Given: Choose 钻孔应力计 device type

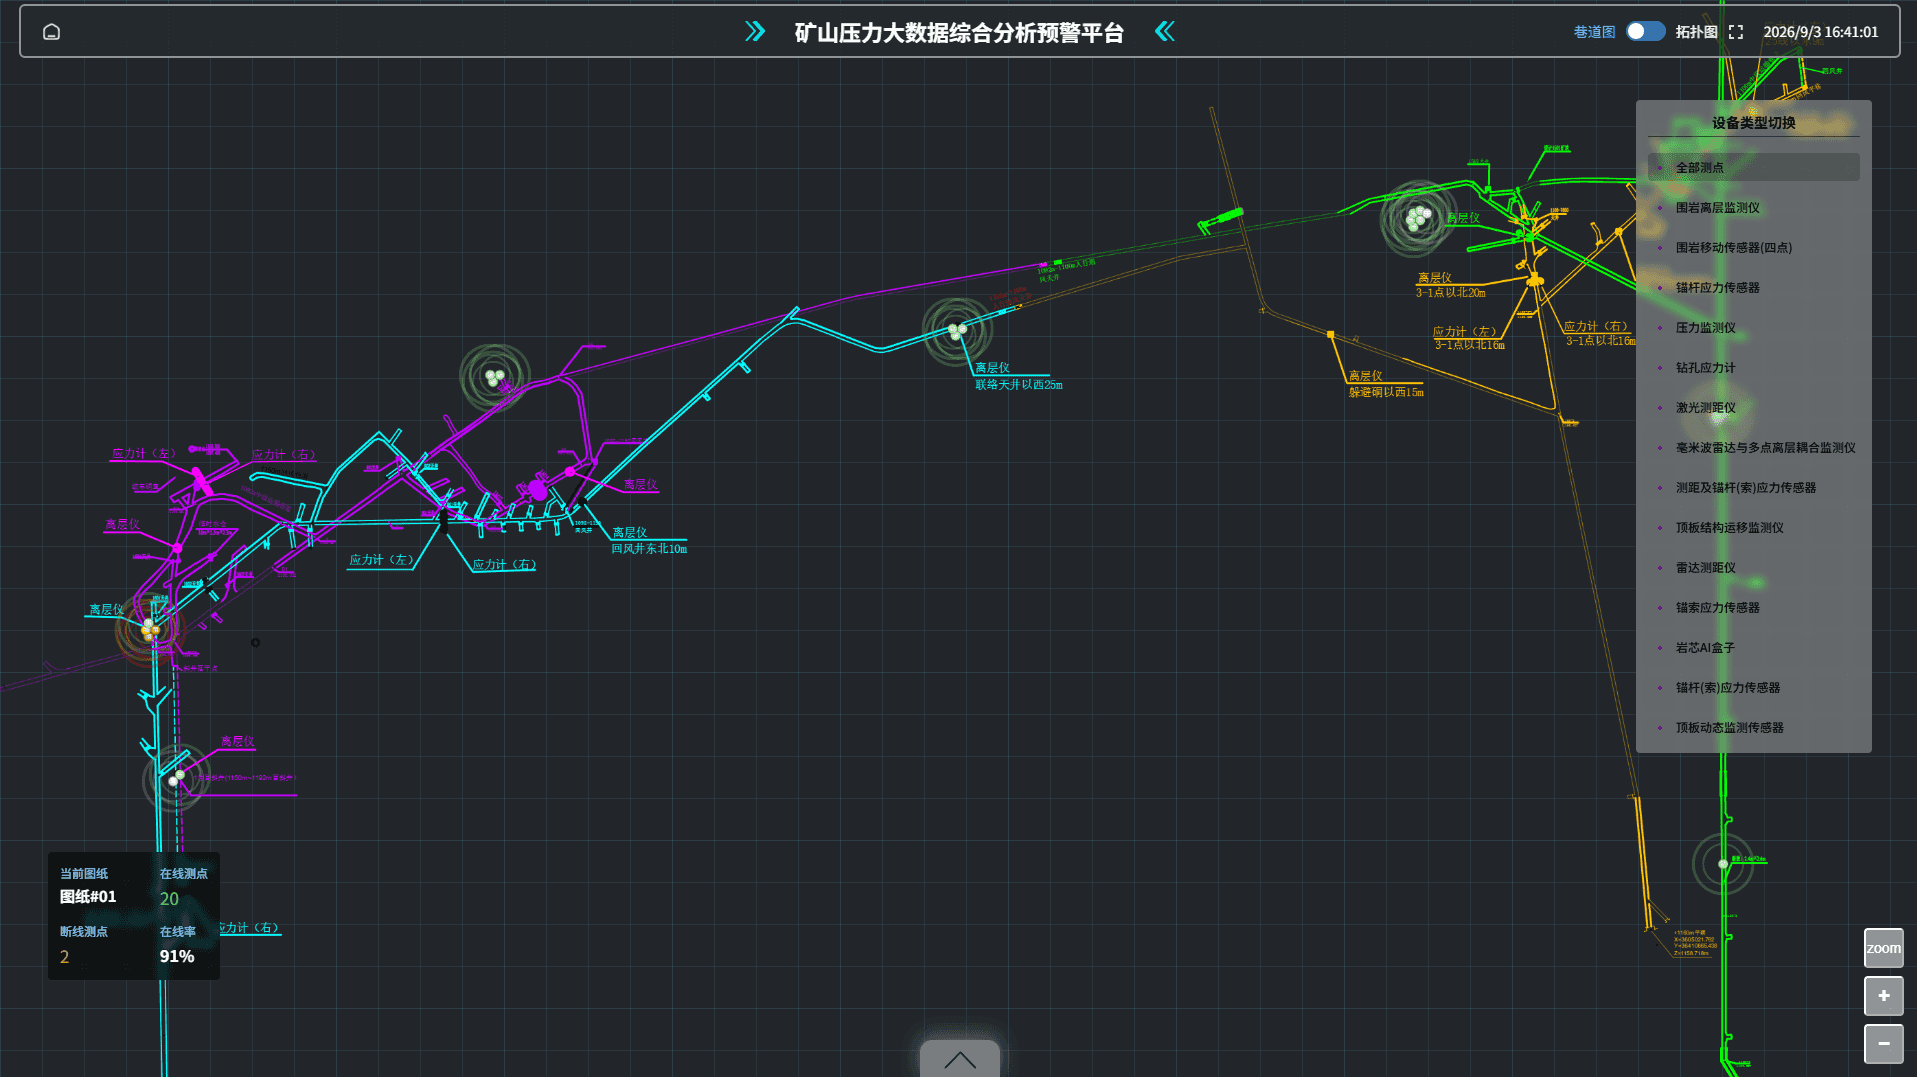Looking at the screenshot, I should click(x=1753, y=367).
